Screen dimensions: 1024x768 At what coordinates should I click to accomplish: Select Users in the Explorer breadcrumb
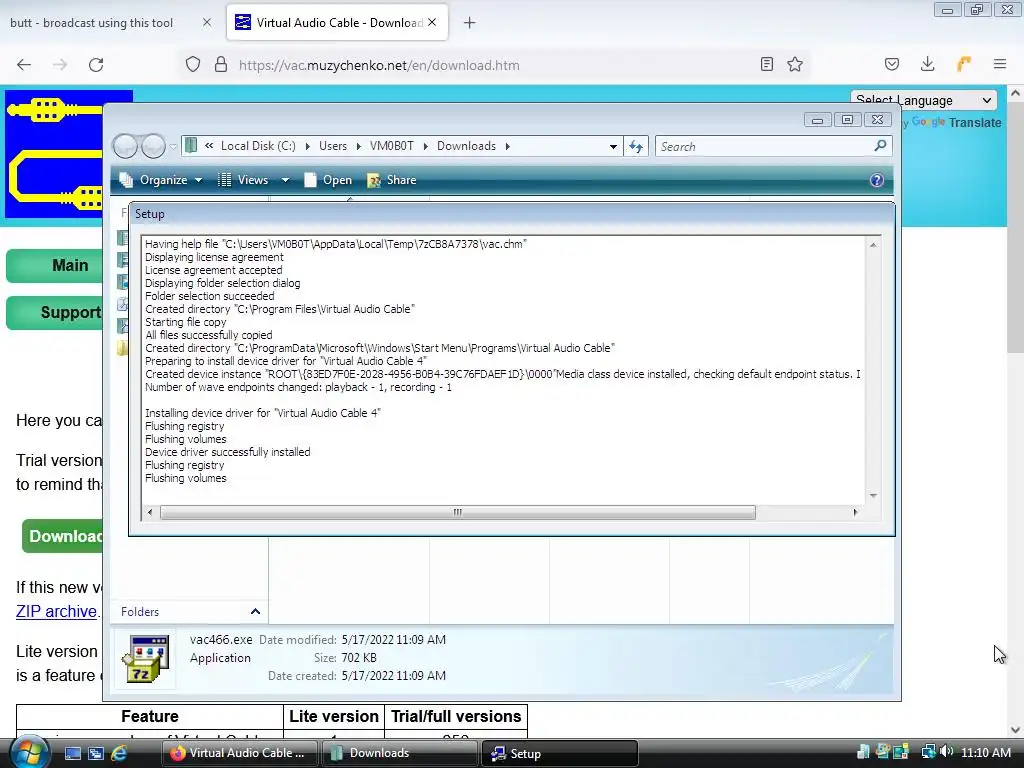click(x=333, y=146)
